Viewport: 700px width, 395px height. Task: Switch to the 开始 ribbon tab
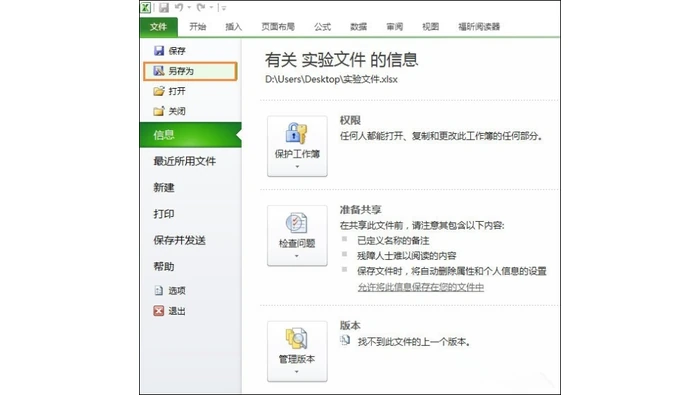[x=197, y=27]
